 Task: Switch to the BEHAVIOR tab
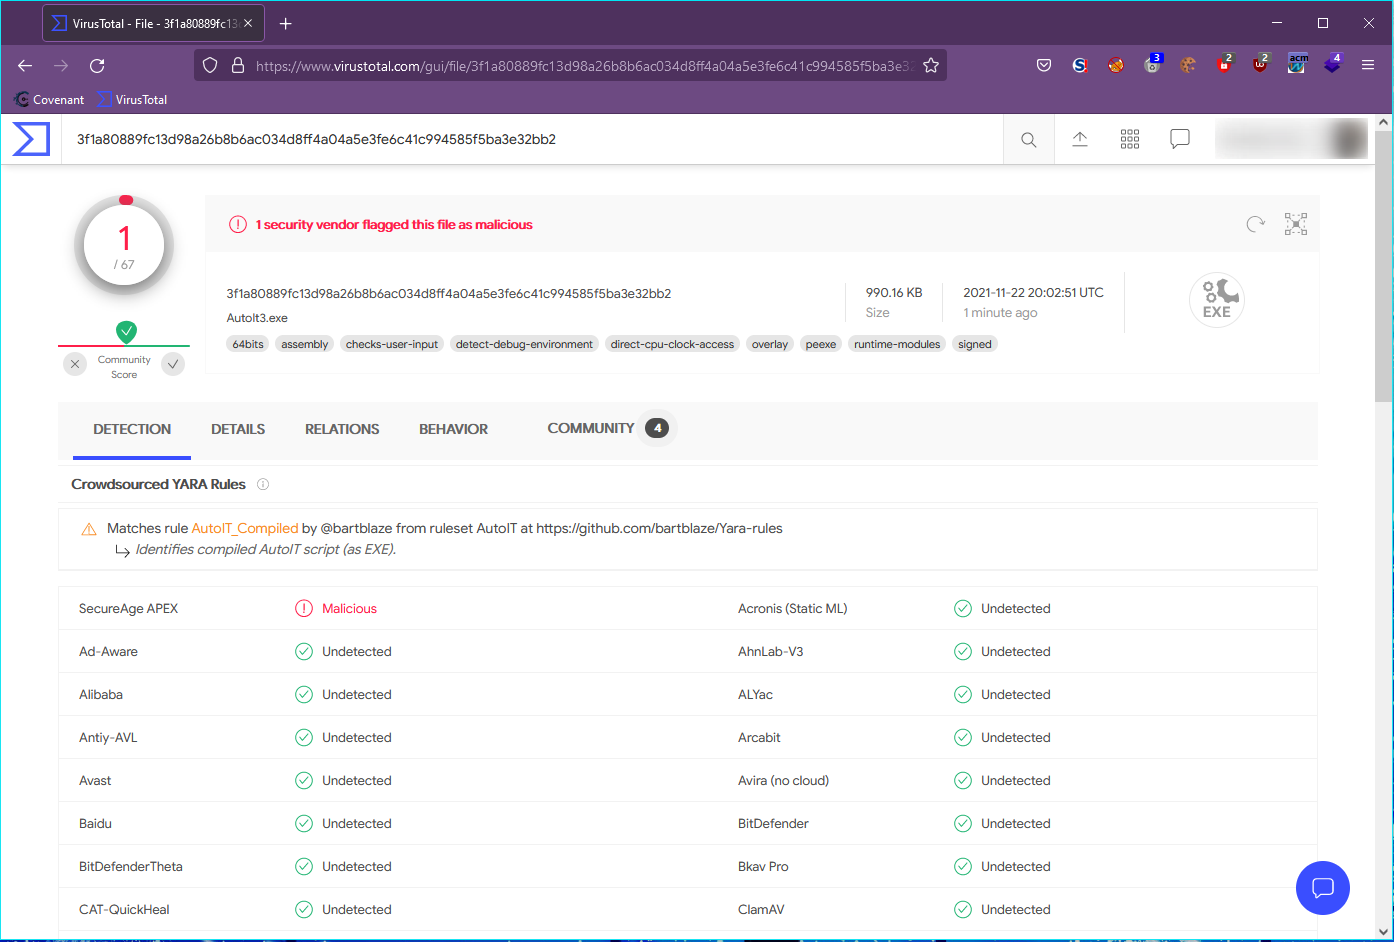click(453, 429)
